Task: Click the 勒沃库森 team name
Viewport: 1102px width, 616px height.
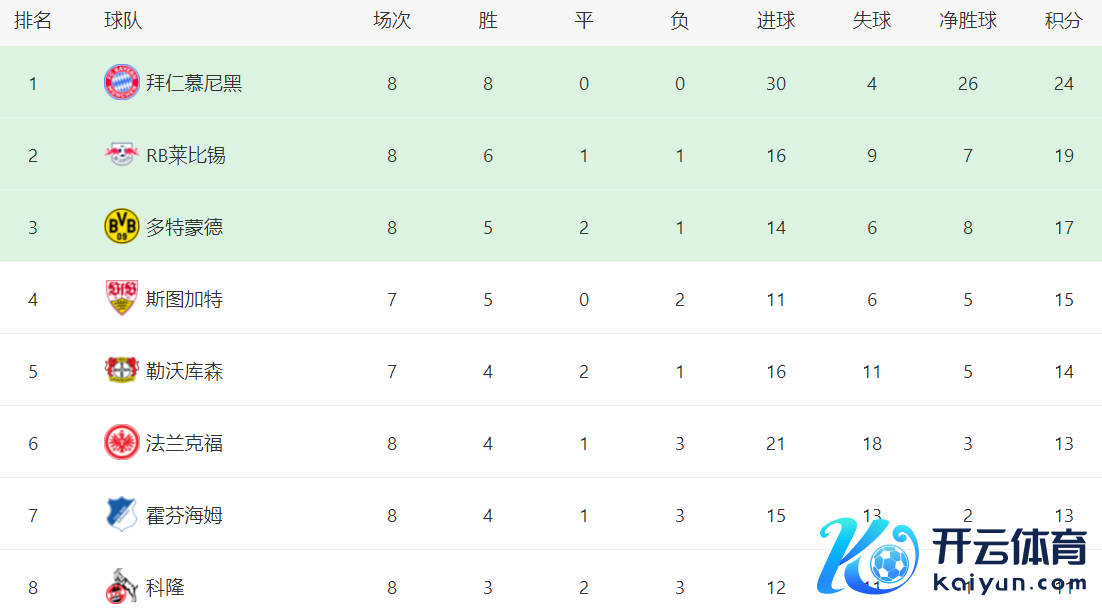Action: click(185, 371)
